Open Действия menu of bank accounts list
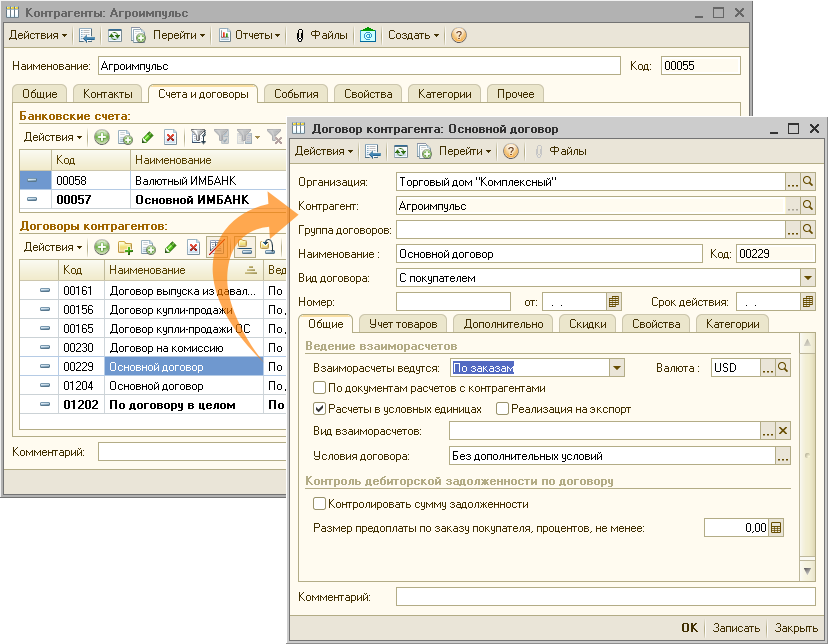Screen dimensions: 828x644 53,137
